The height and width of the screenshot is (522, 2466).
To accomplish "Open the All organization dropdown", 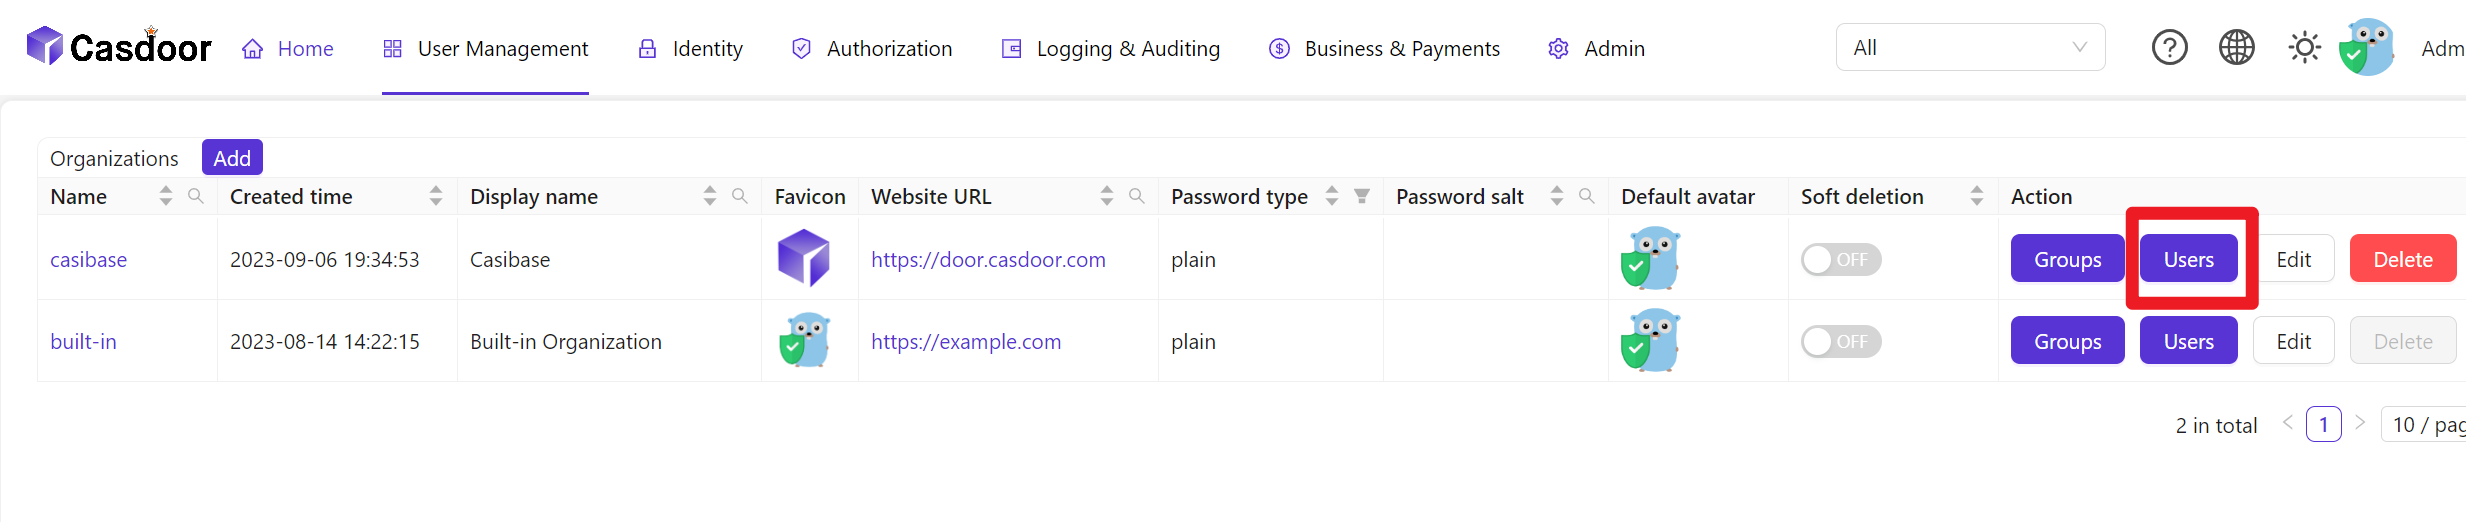I will coord(1969,48).
